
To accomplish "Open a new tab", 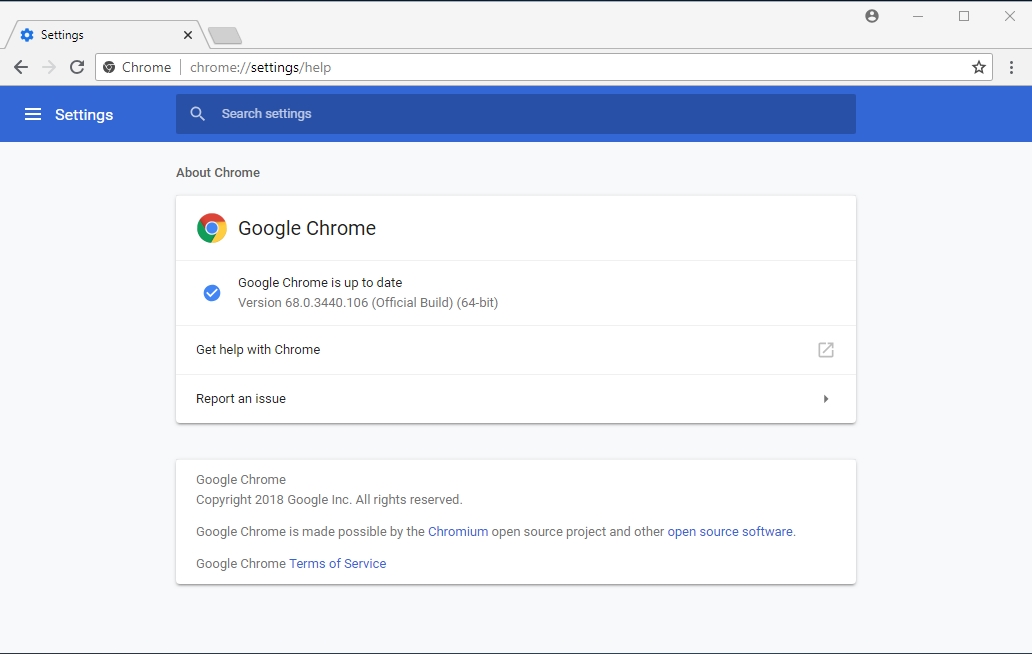I will pyautogui.click(x=225, y=36).
